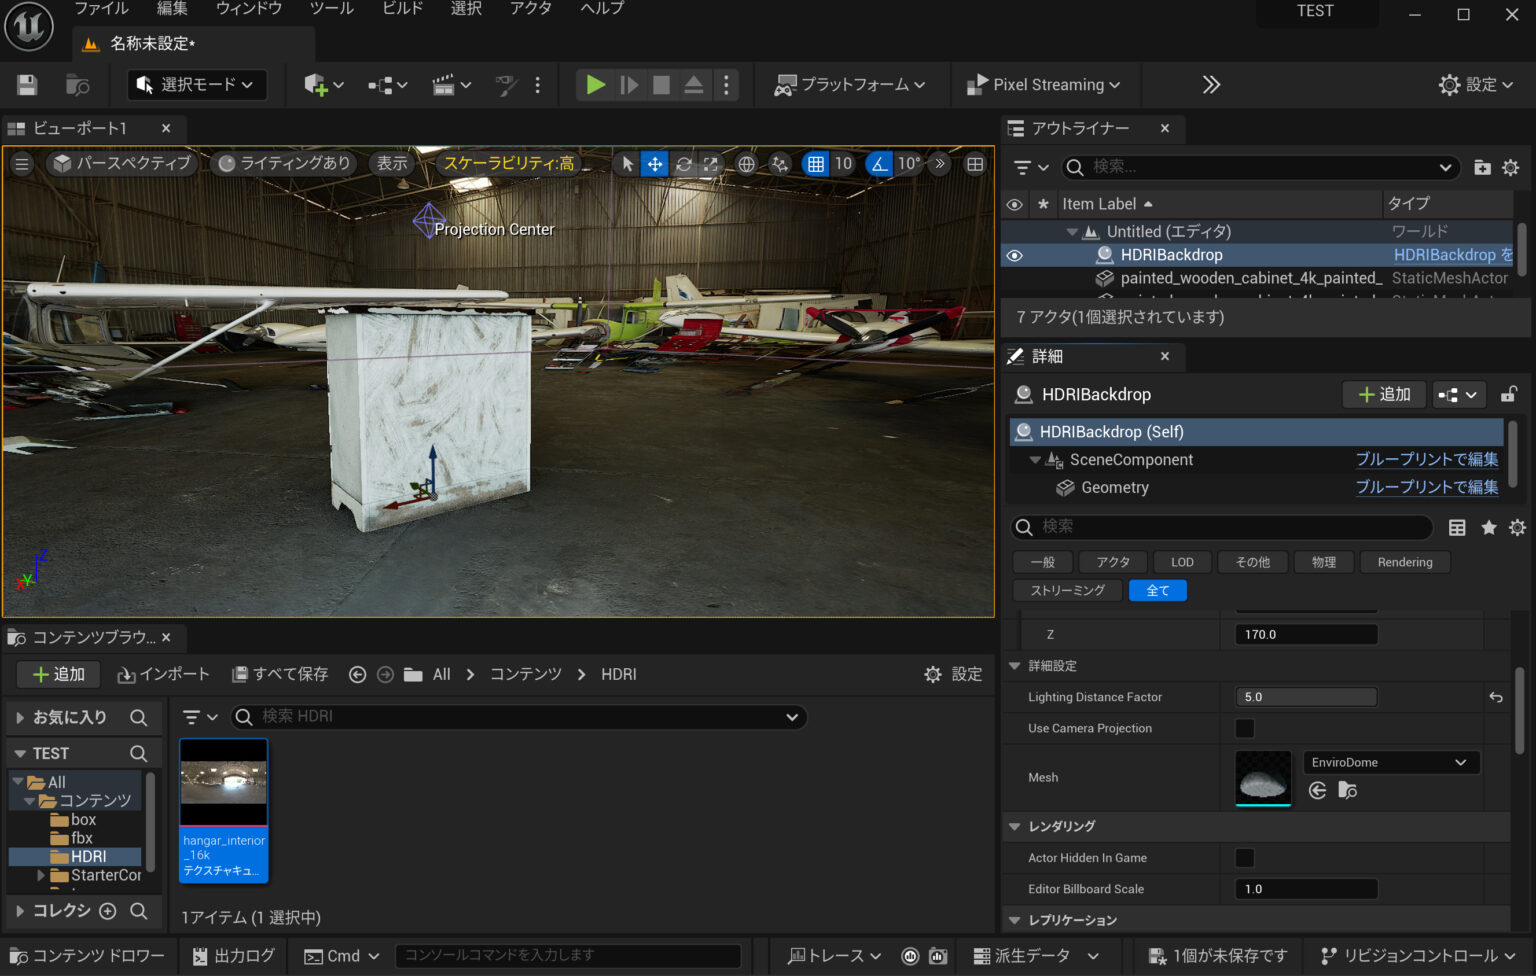
Task: Click the translate gizmo tool in viewport
Action: (654, 164)
